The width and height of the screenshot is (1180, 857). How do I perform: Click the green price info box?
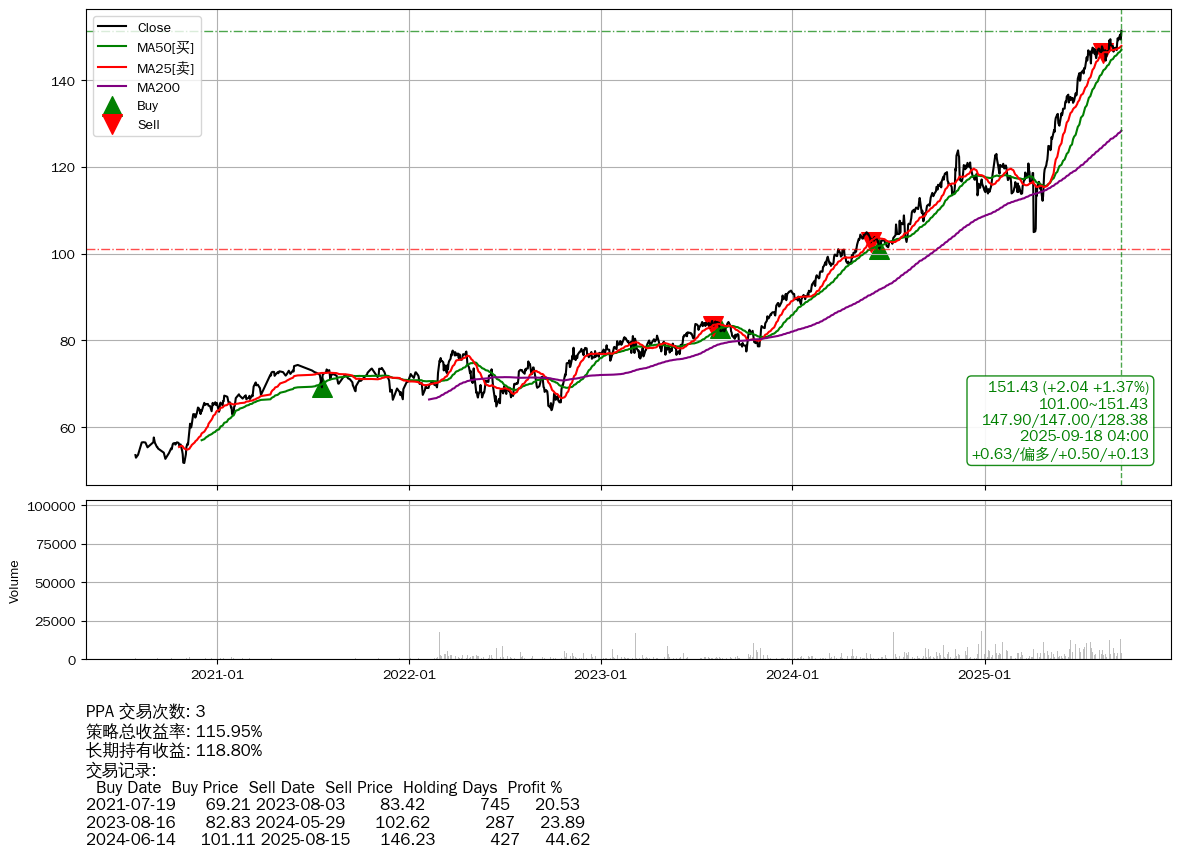point(1061,420)
